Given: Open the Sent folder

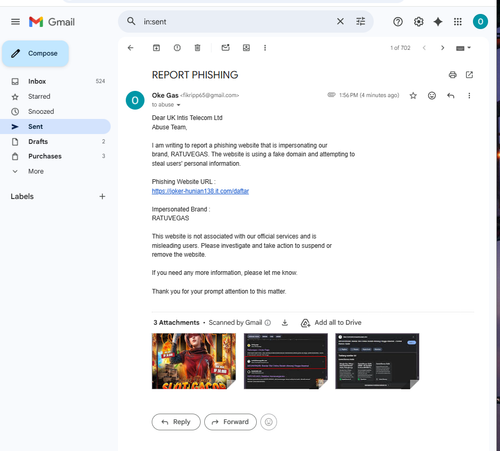Looking at the screenshot, I should pos(55,126).
